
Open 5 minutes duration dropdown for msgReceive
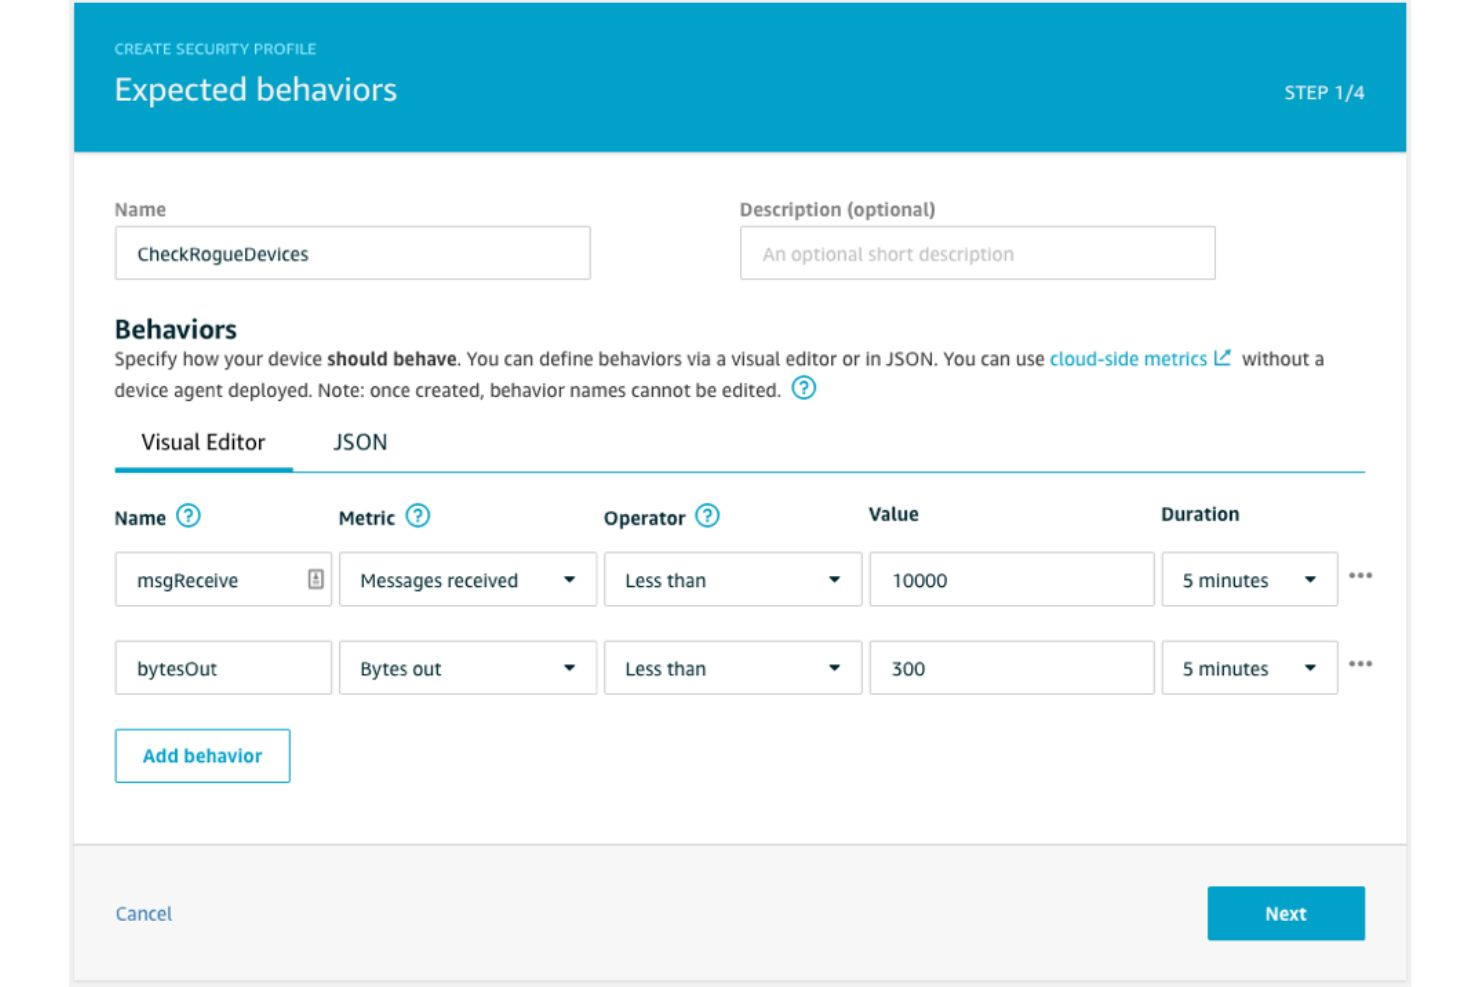[x=1249, y=579]
